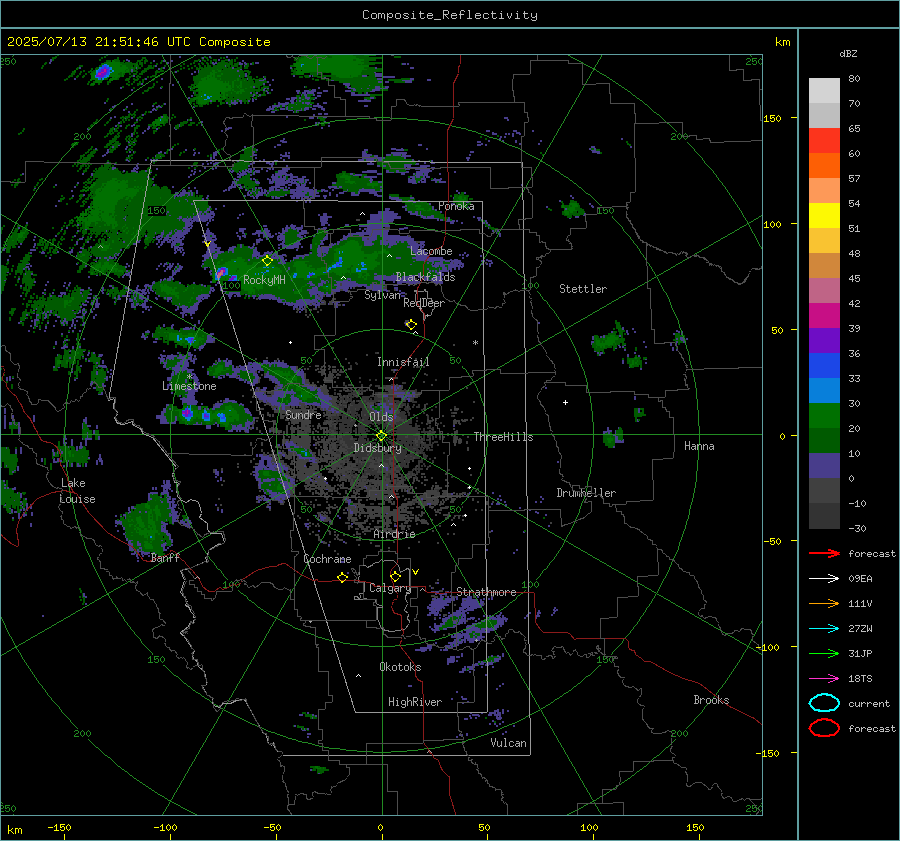This screenshot has width=900, height=841.
Task: Click the orange swatch between 60 and 57 dBZ
Action: (824, 166)
